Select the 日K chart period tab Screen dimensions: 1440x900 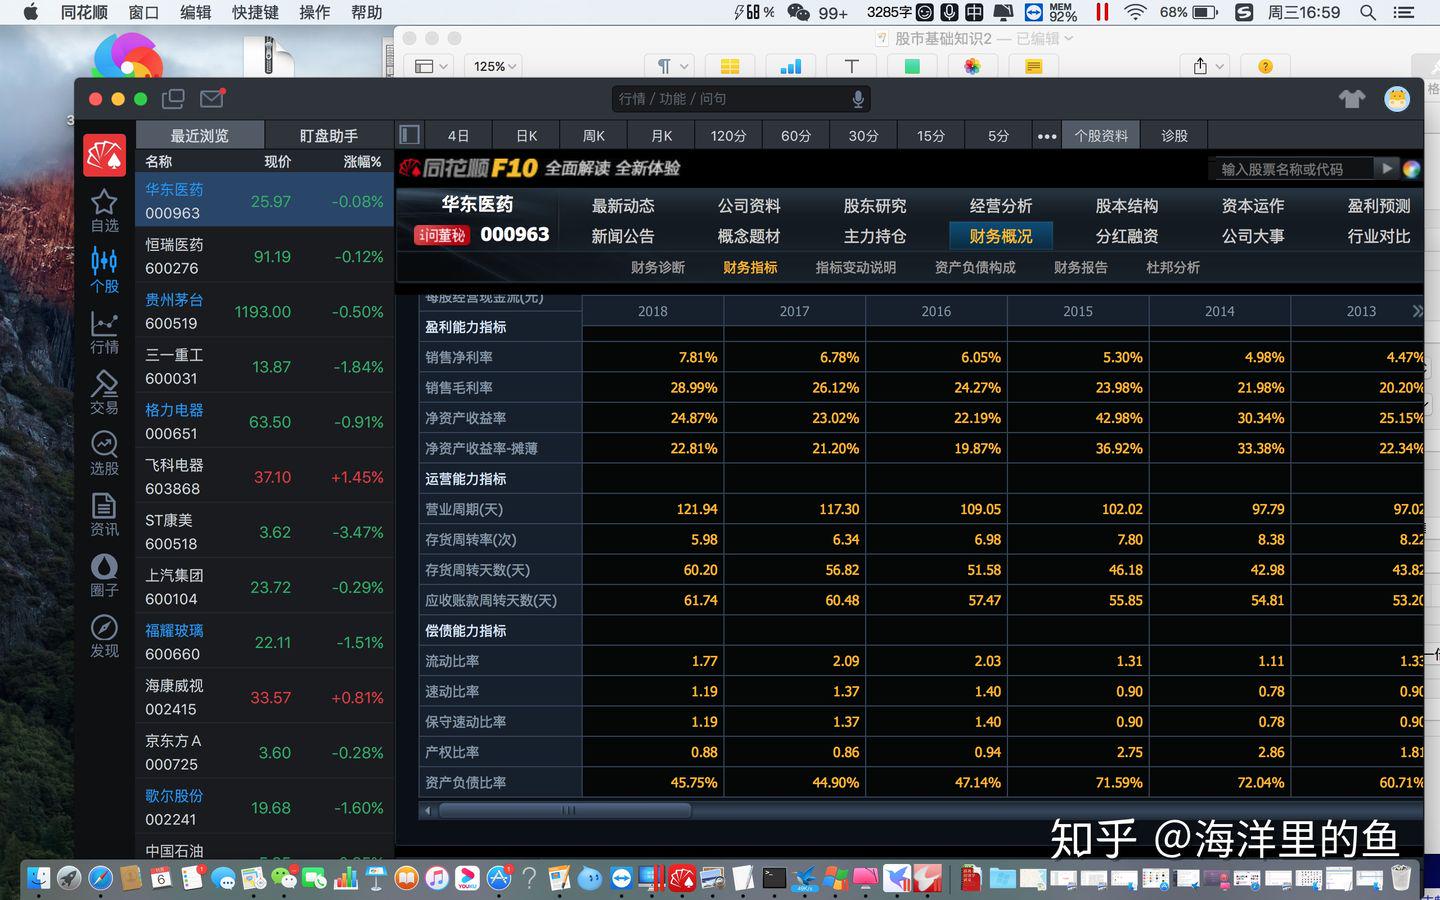click(x=526, y=135)
